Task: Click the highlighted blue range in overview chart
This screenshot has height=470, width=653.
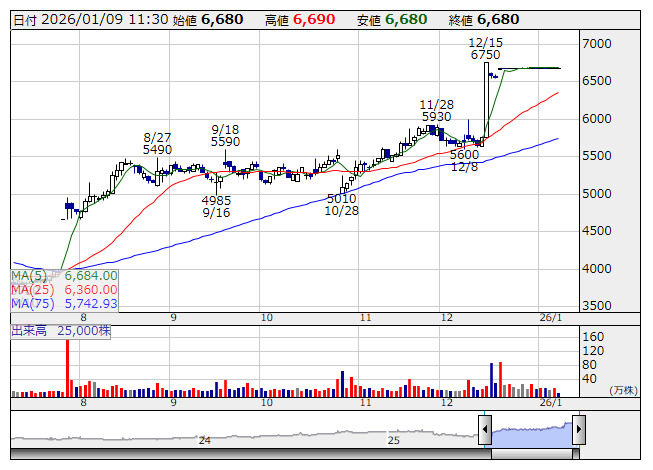Action: coord(530,431)
